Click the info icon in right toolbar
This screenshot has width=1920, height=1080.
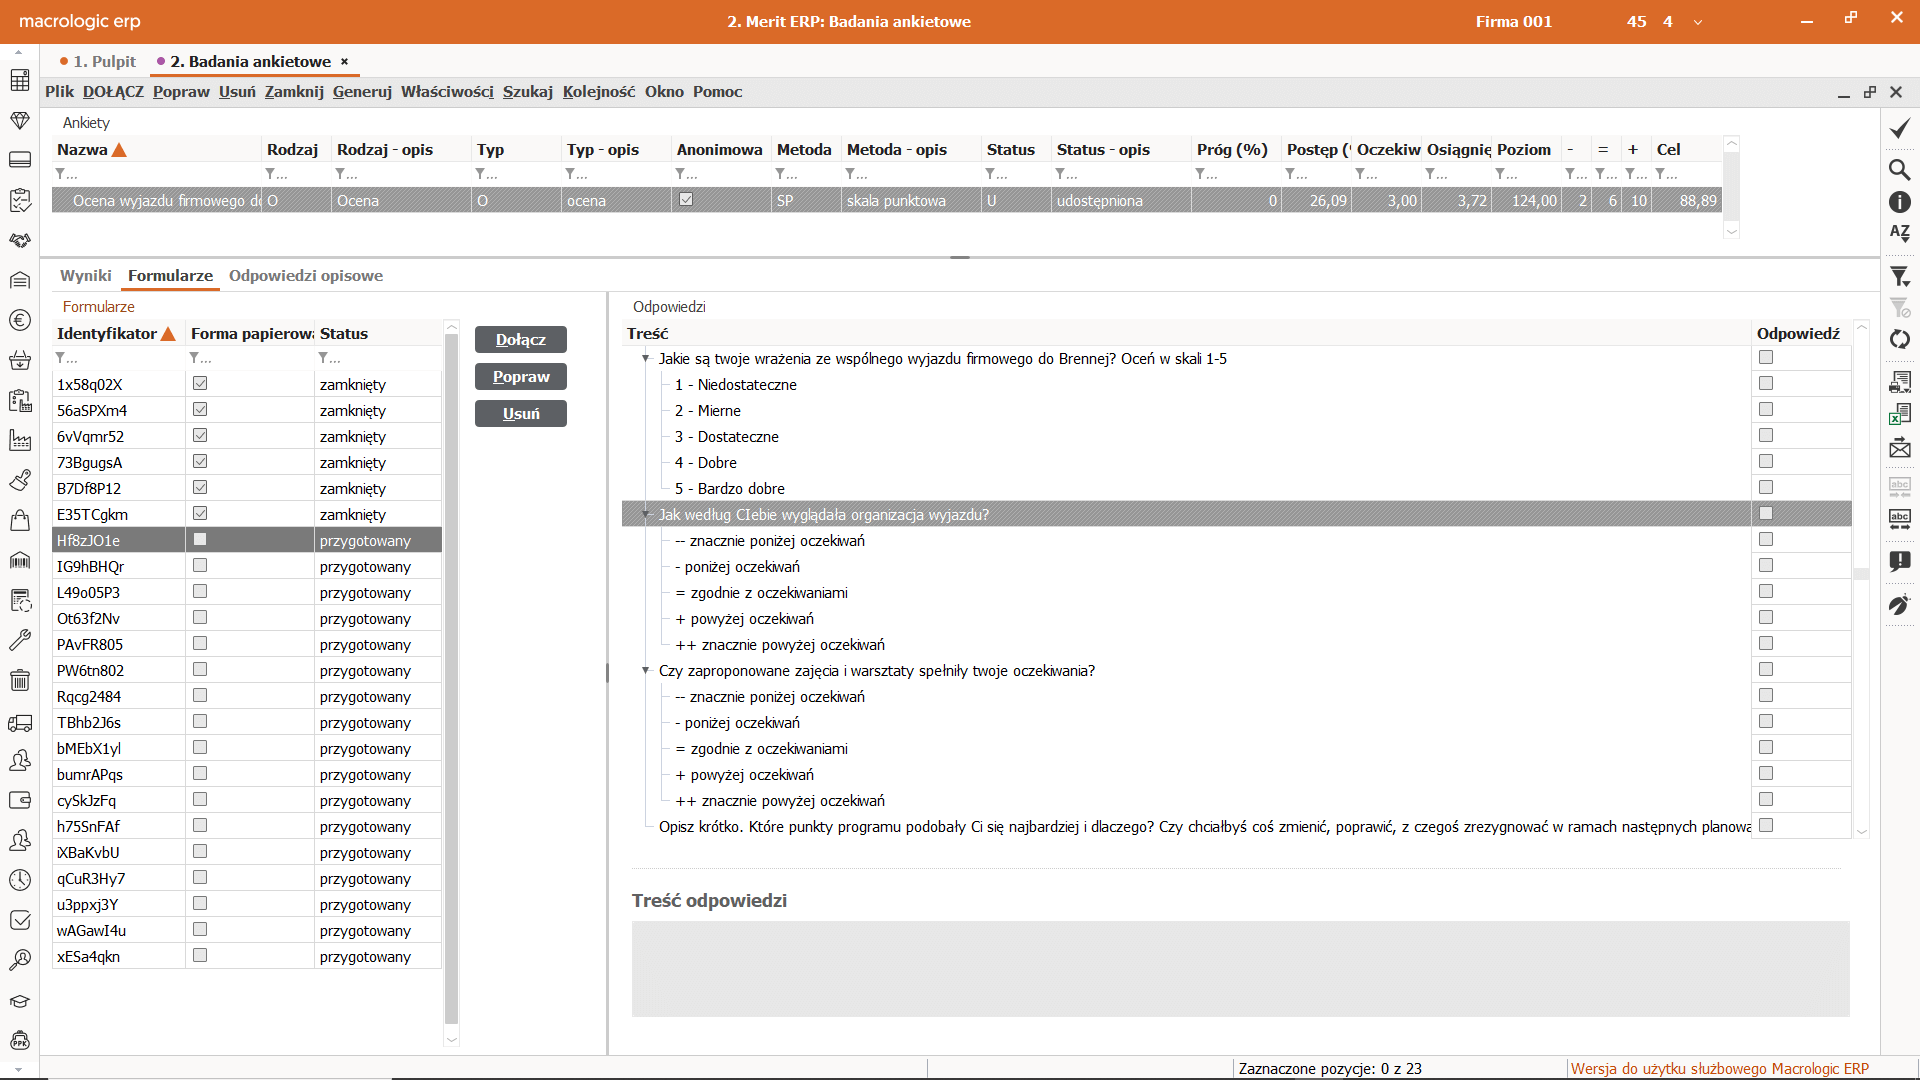click(x=1899, y=202)
